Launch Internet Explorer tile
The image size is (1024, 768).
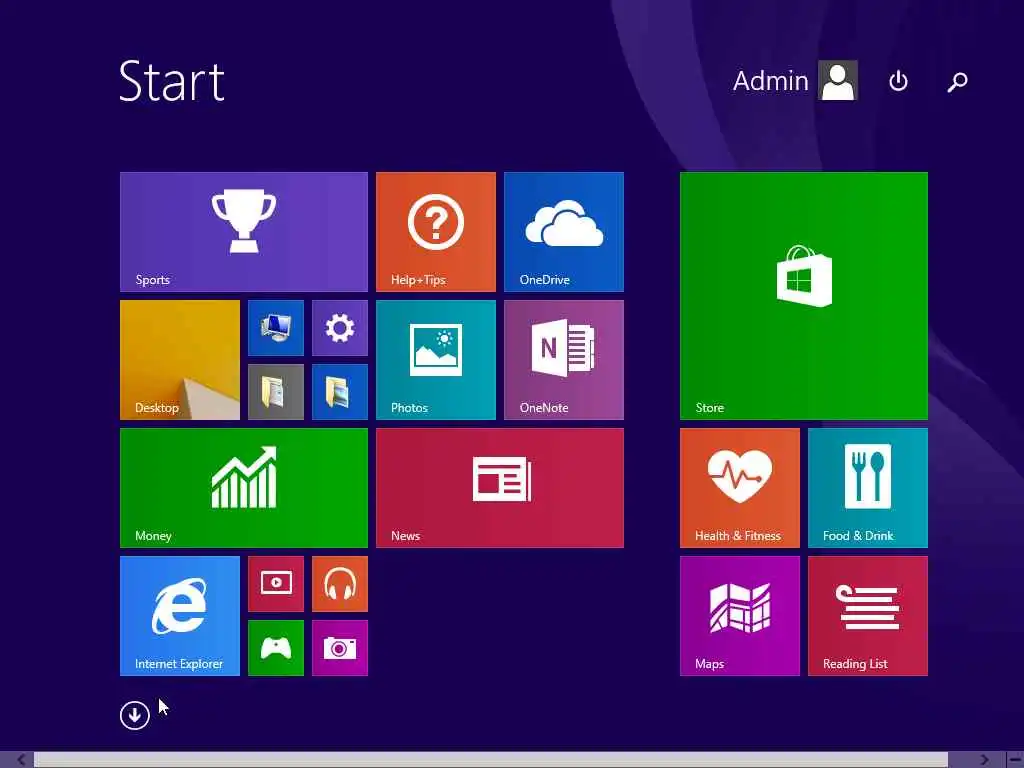tap(180, 616)
